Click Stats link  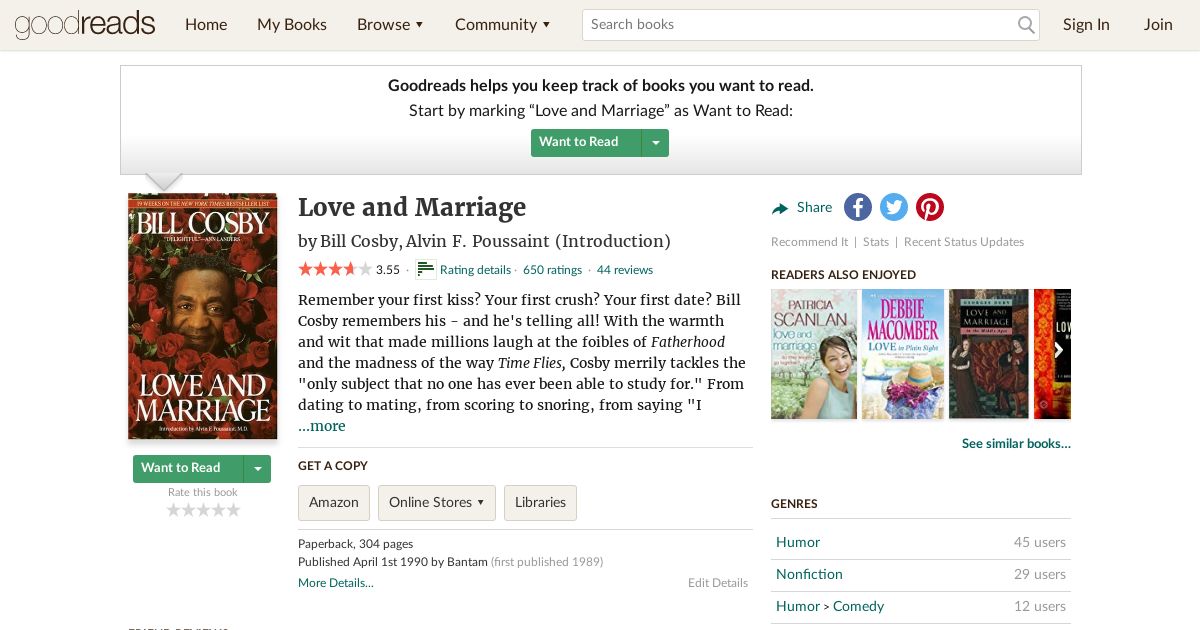click(x=876, y=242)
